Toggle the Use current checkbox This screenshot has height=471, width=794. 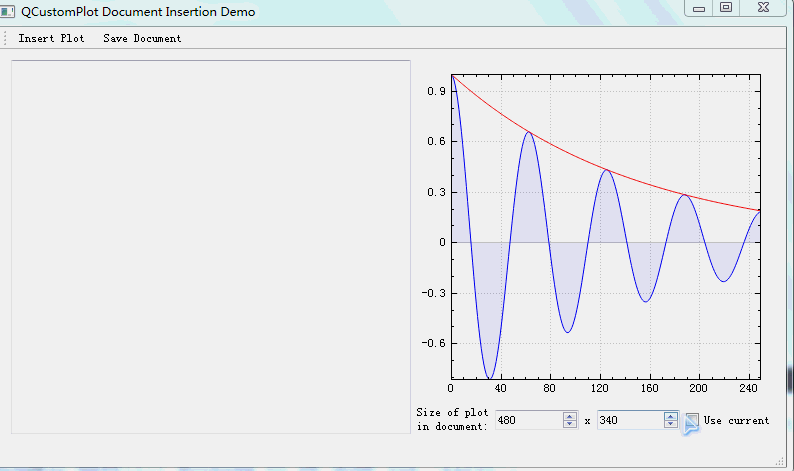(692, 420)
